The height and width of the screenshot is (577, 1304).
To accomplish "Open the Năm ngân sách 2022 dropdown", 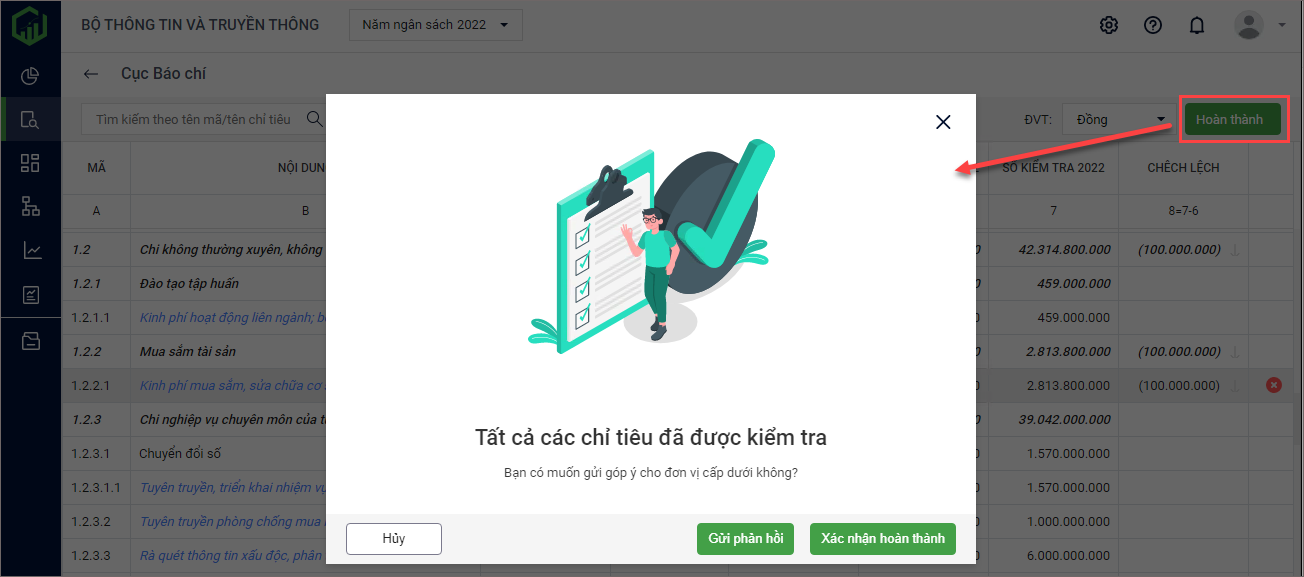I will tap(435, 25).
